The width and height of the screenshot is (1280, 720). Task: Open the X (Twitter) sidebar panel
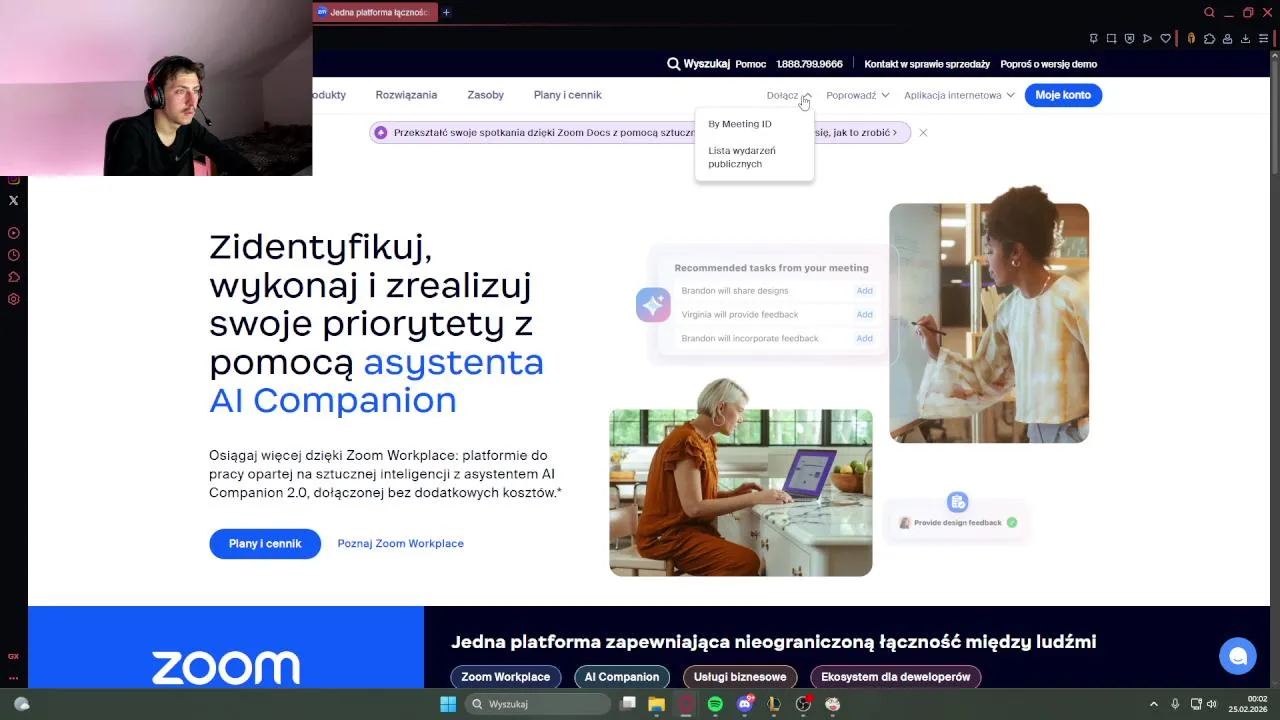pos(13,200)
